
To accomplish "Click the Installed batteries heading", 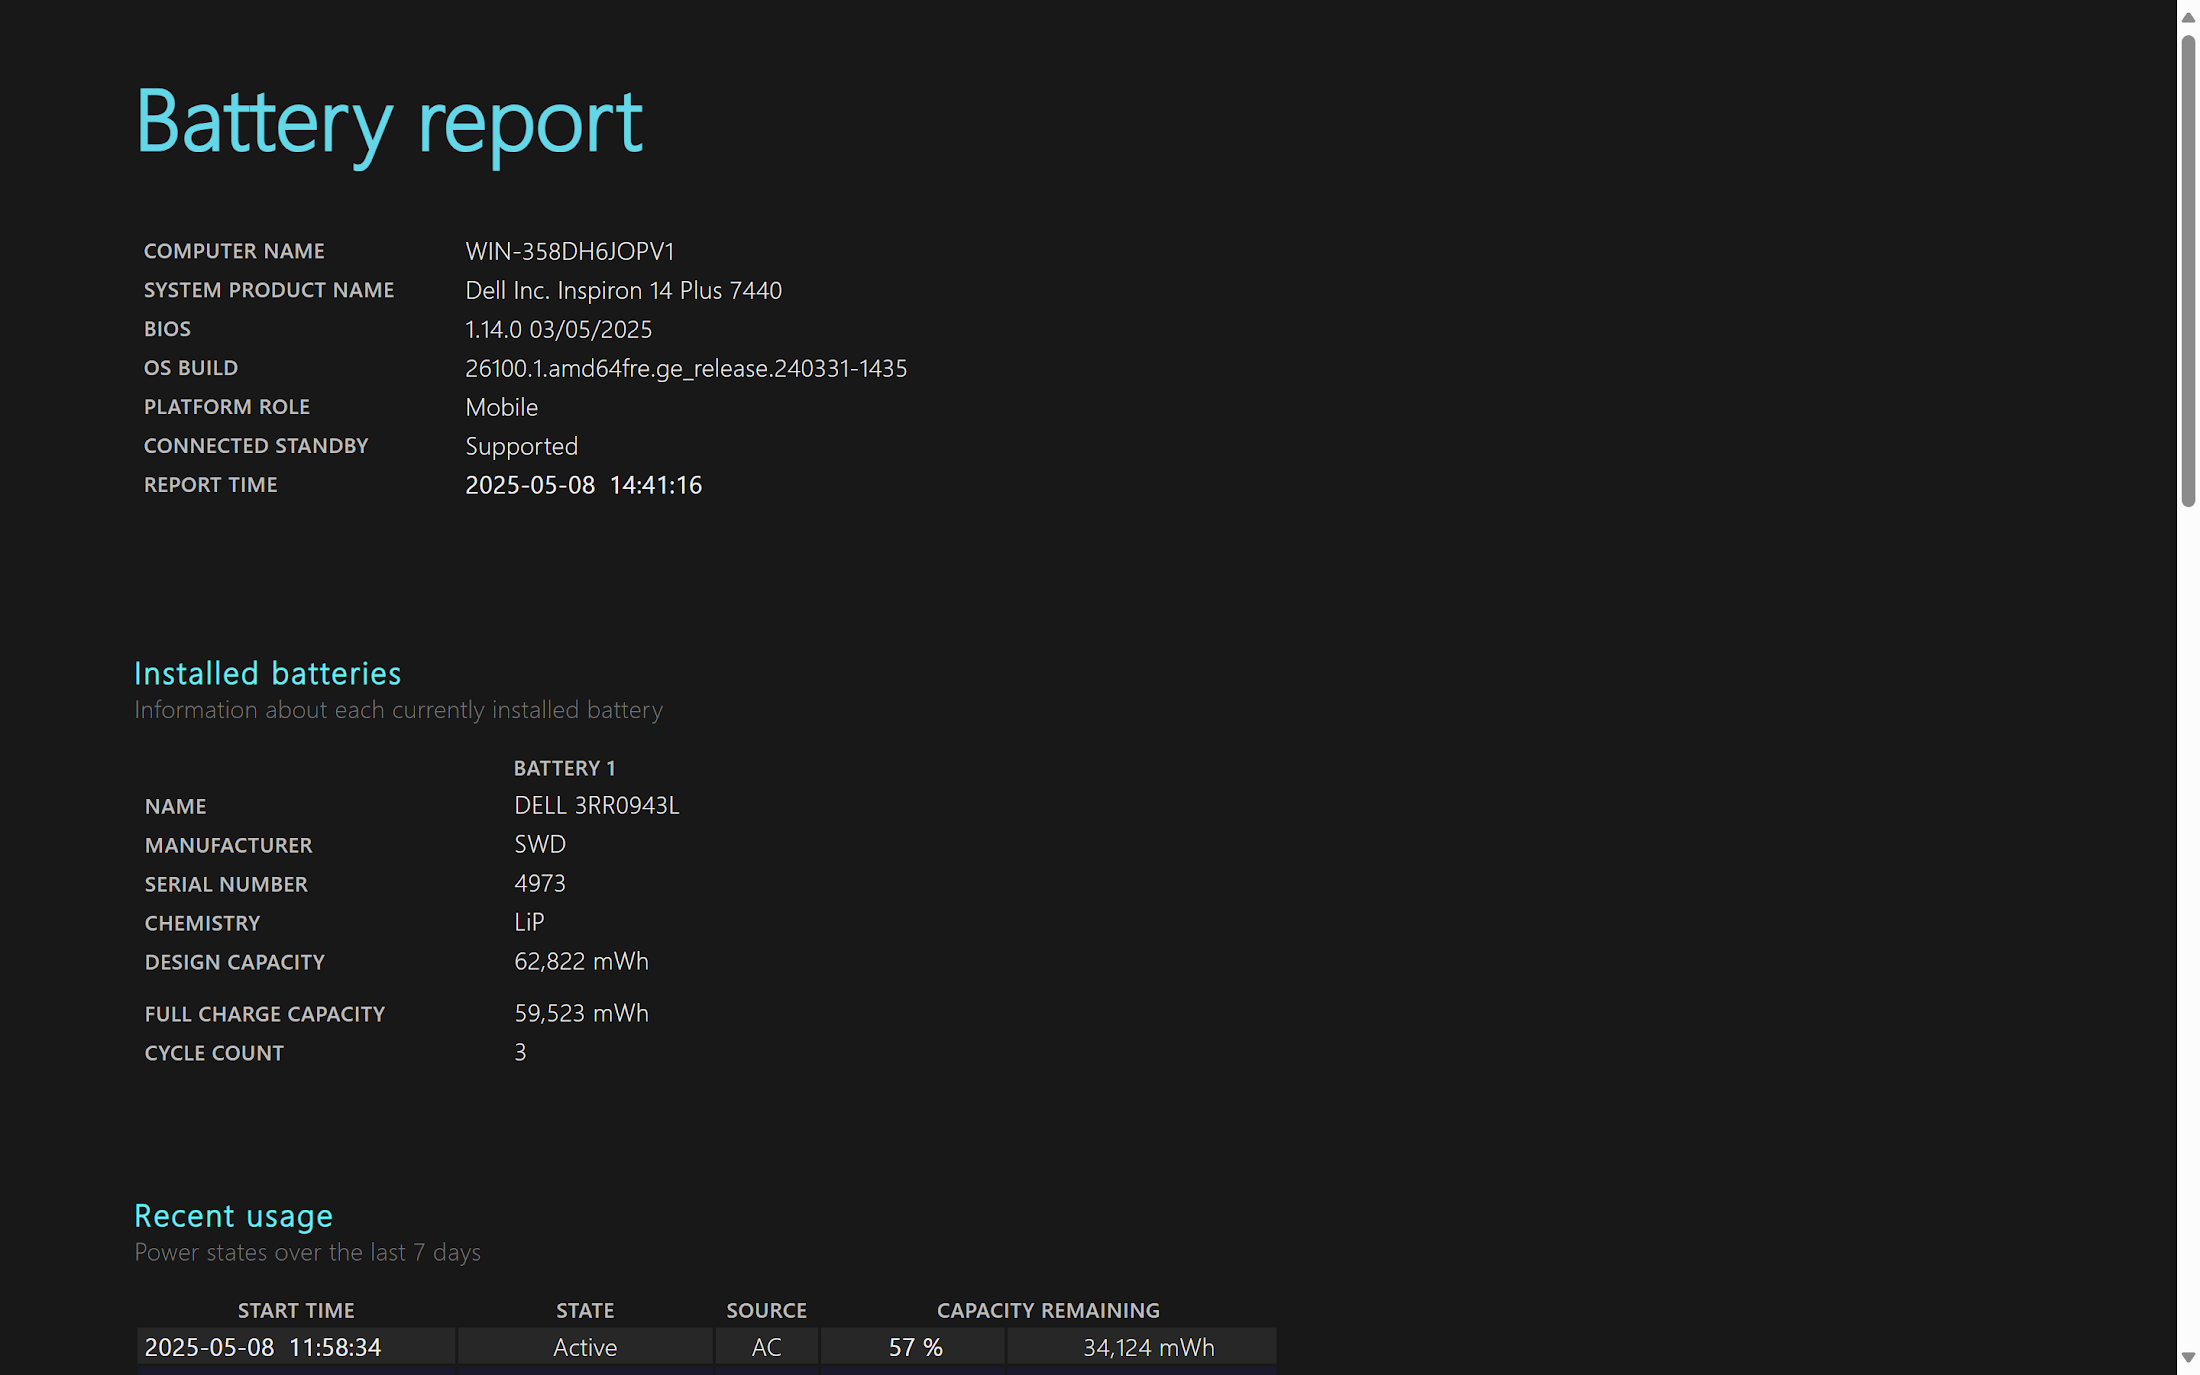I will pos(267,673).
